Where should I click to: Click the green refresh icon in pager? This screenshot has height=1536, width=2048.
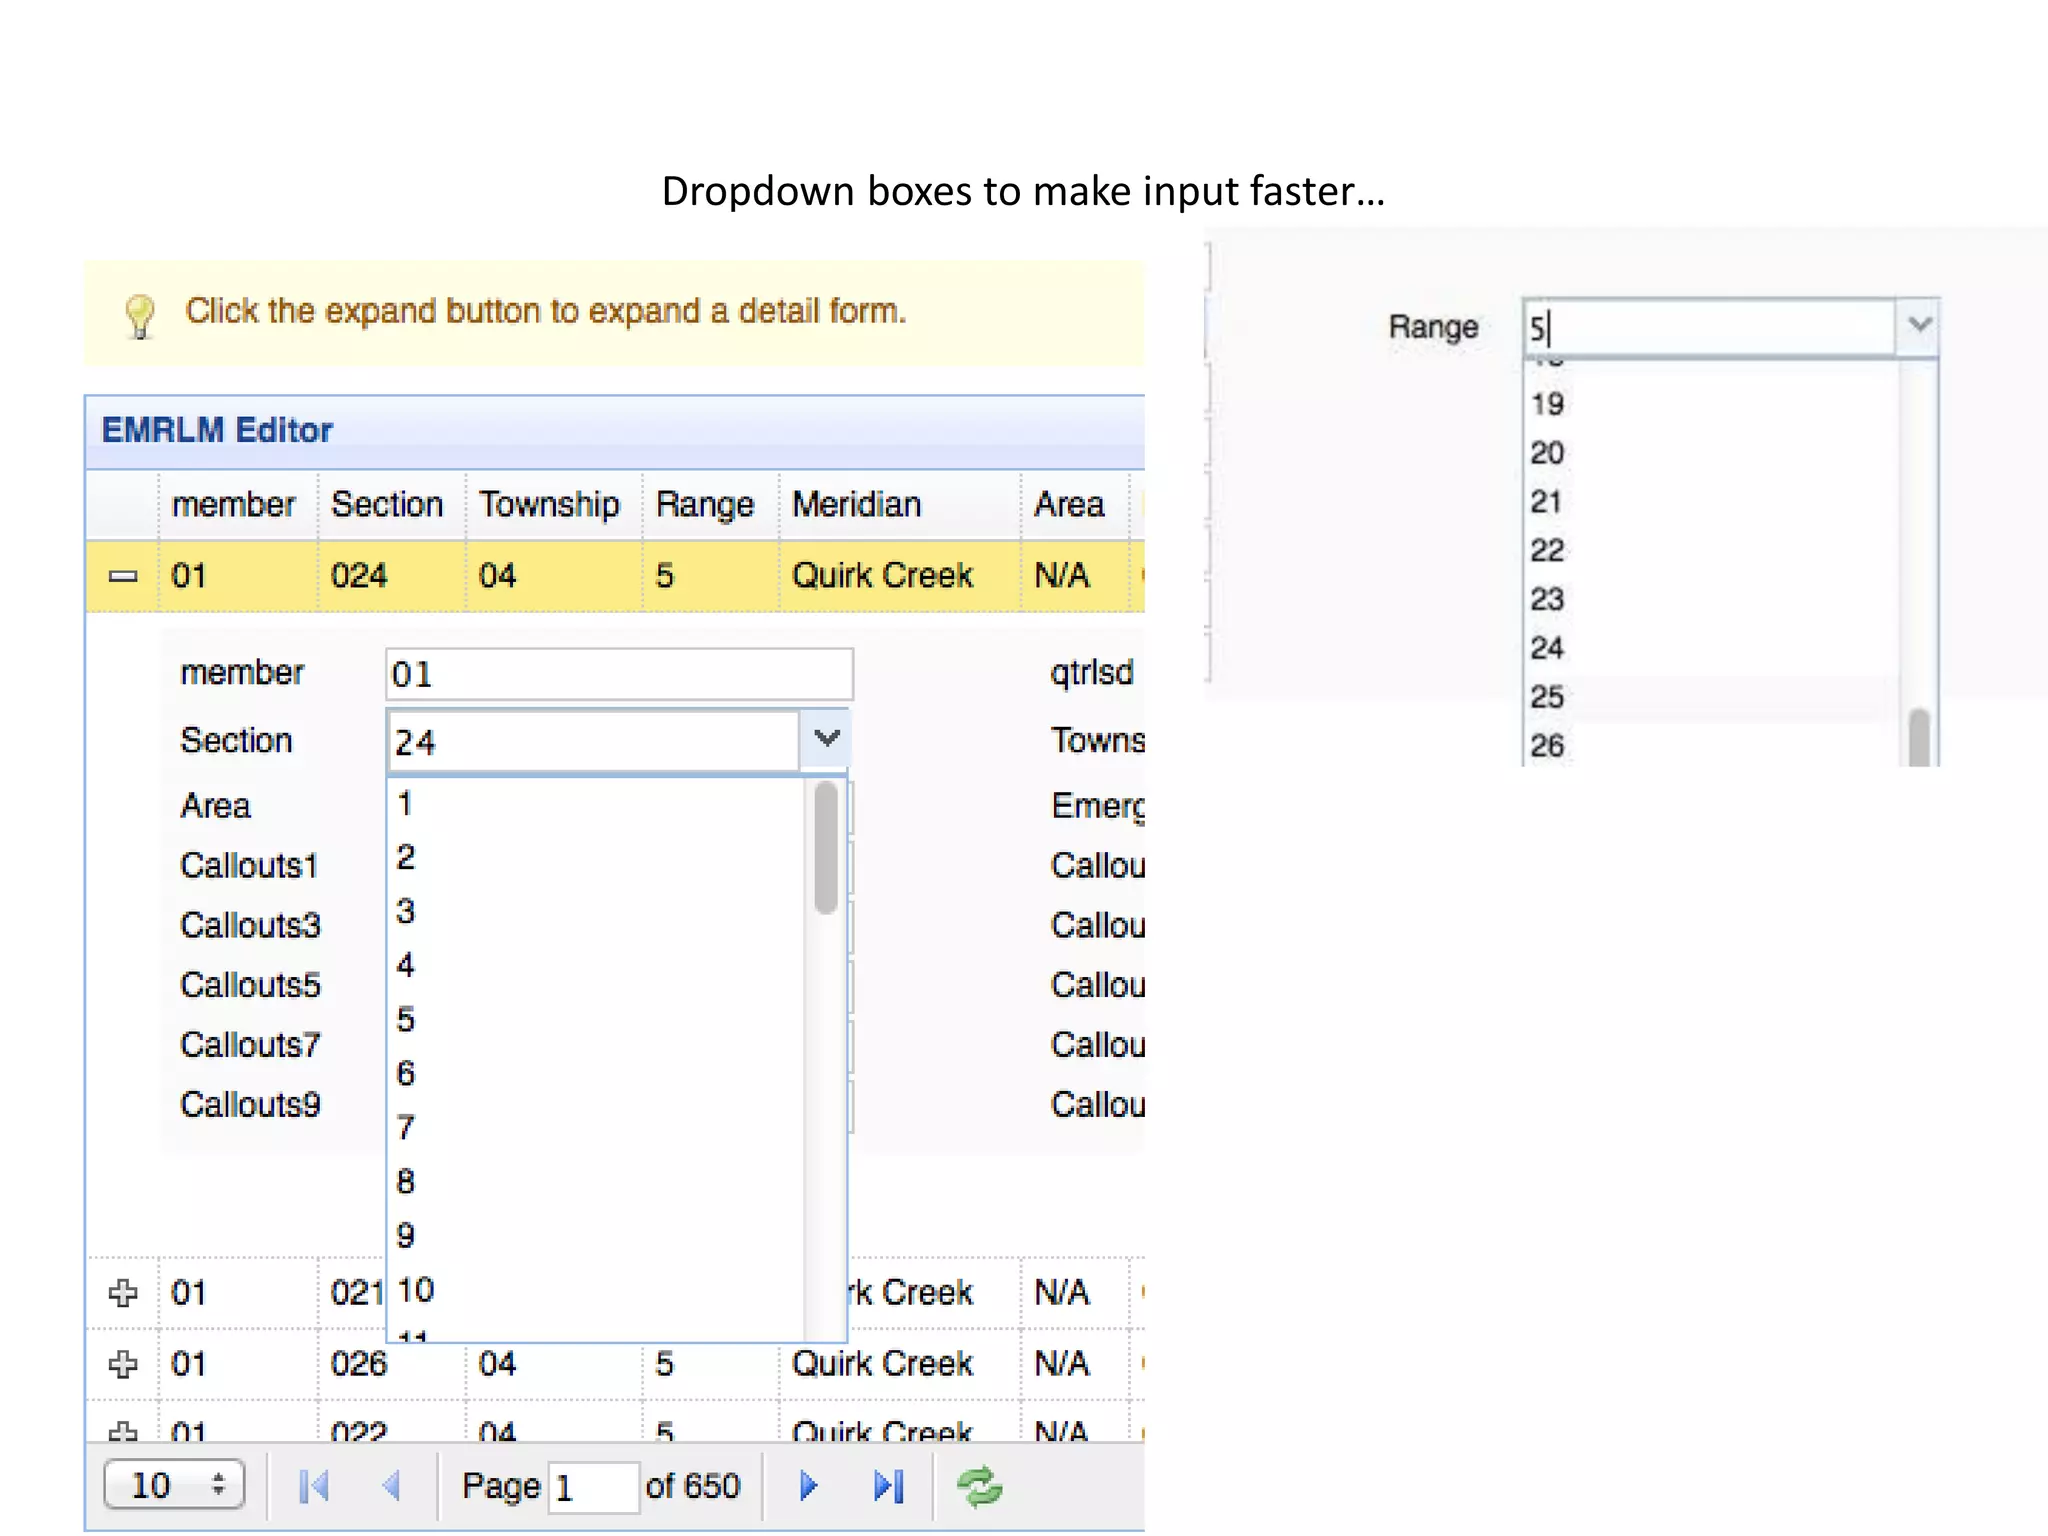[979, 1486]
